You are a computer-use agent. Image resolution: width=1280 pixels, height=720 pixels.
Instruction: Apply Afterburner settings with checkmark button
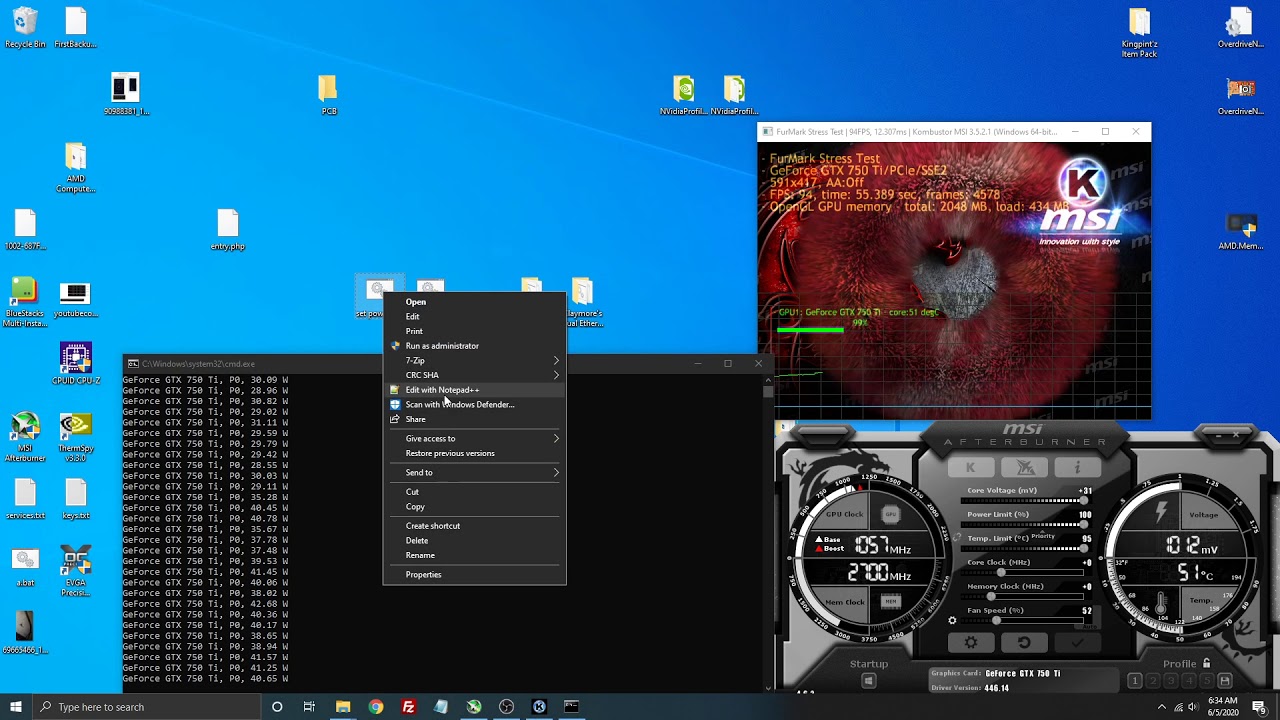(1077, 642)
